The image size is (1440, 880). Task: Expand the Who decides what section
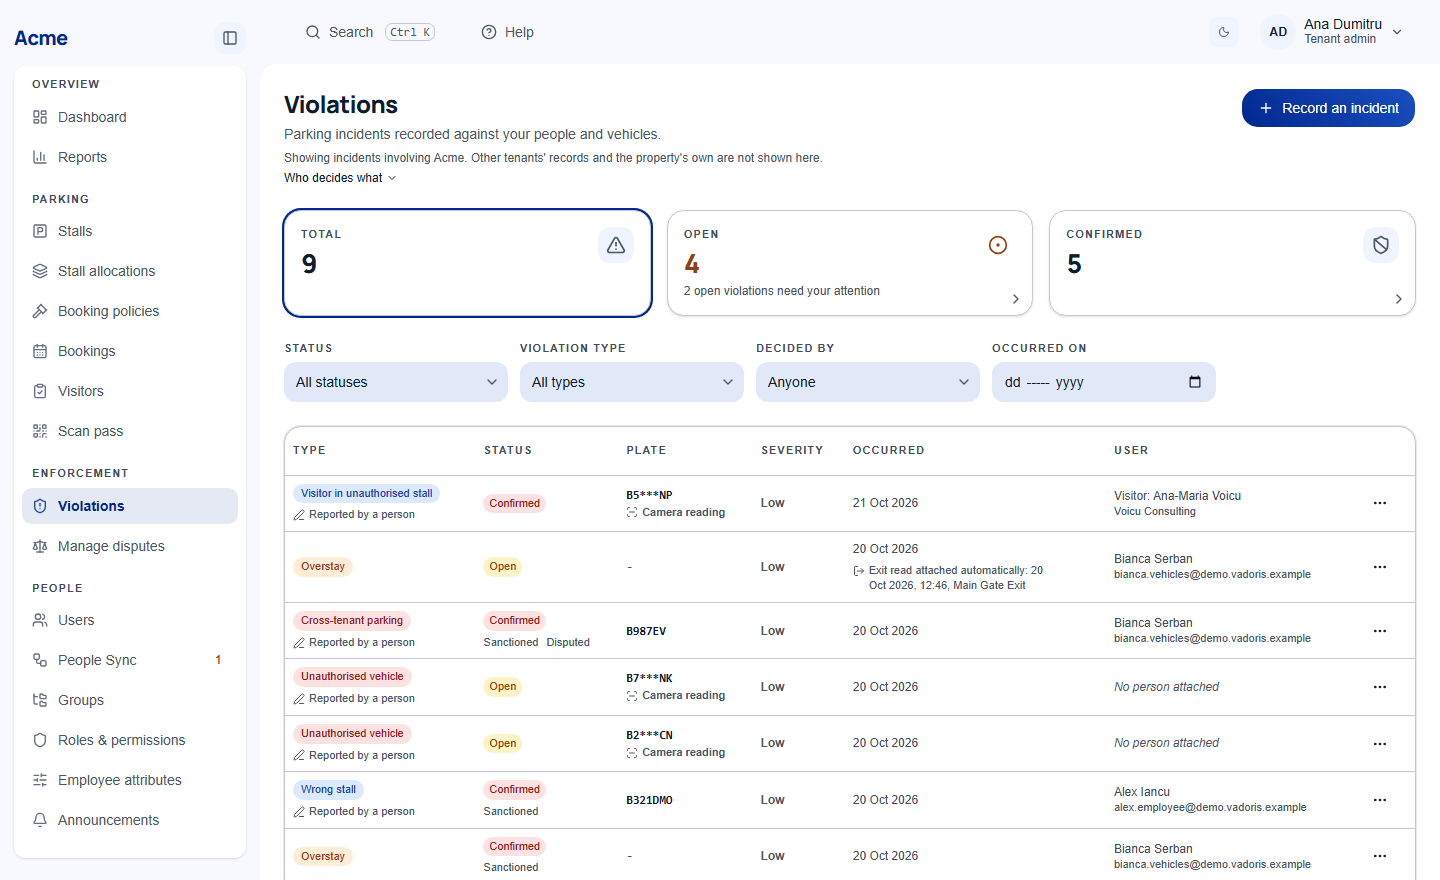tap(340, 178)
